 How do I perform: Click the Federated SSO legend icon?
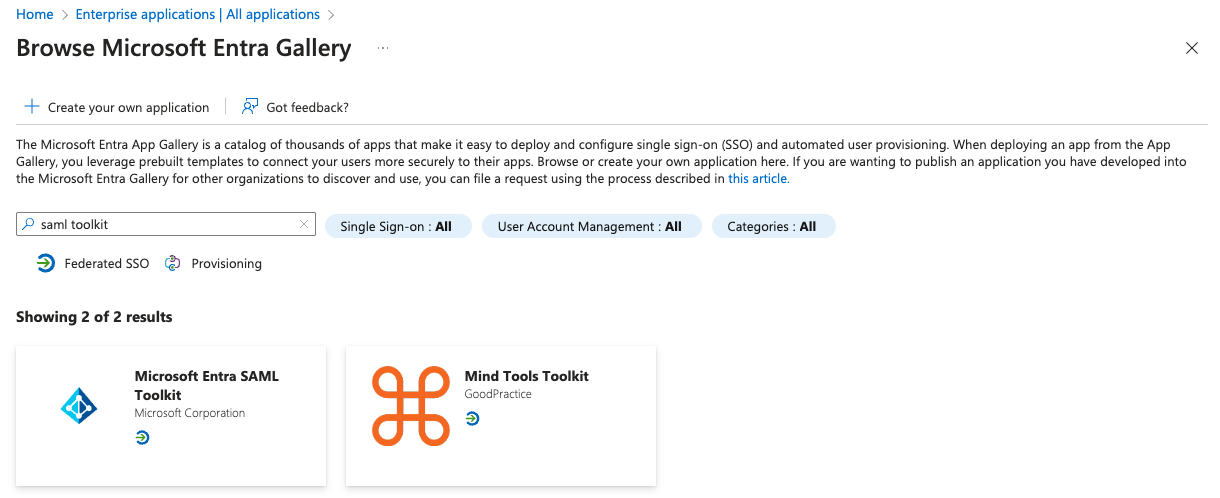[46, 263]
